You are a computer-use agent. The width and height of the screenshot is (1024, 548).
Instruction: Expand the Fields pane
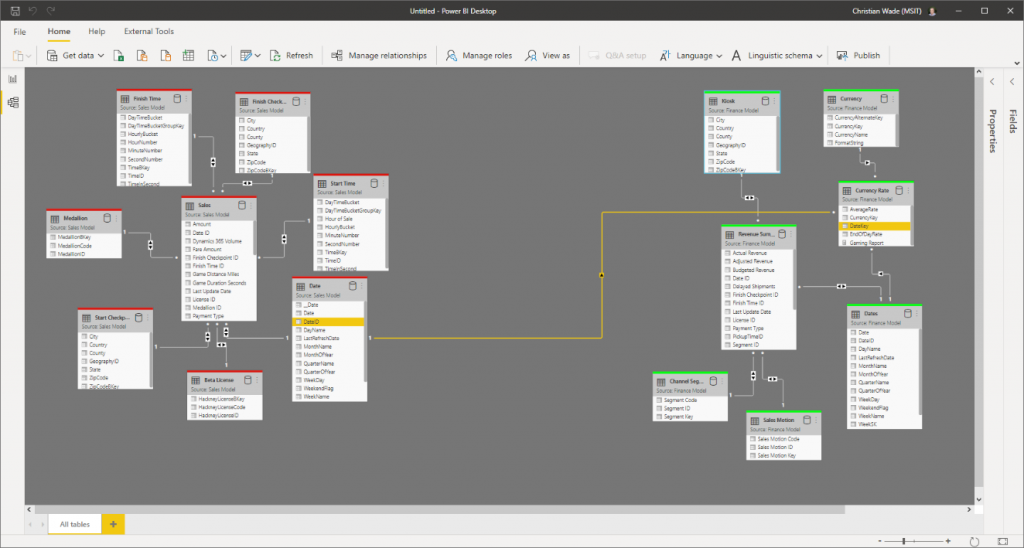coord(1012,82)
